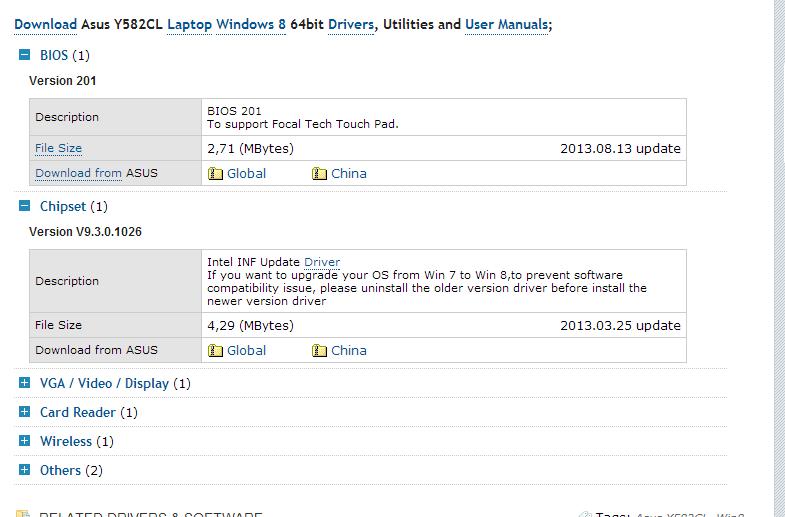Click the Driver link in Intel INF Update
Screen dimensions: 785x517
(x=322, y=262)
